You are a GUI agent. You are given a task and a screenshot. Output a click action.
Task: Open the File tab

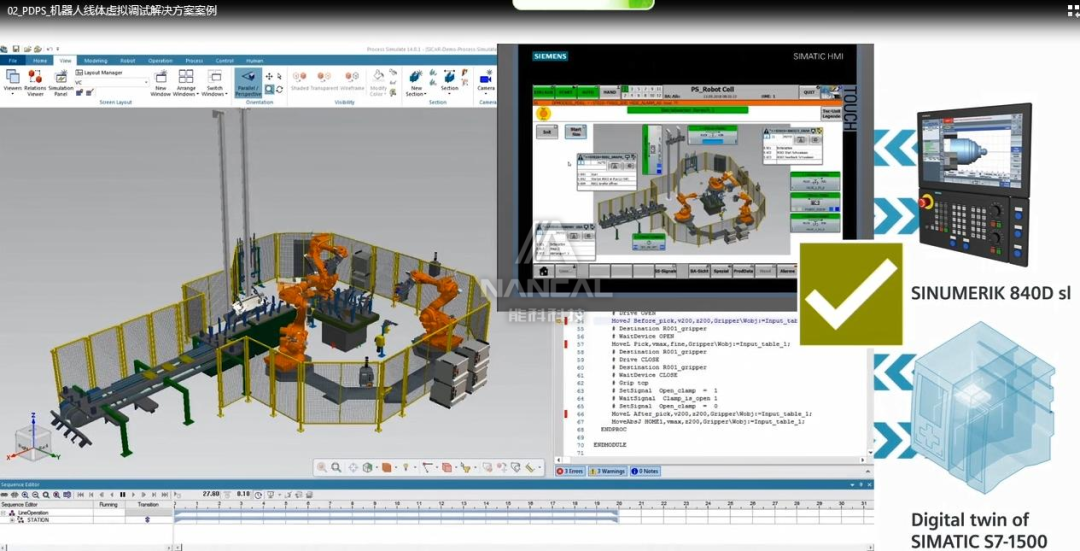tap(12, 61)
